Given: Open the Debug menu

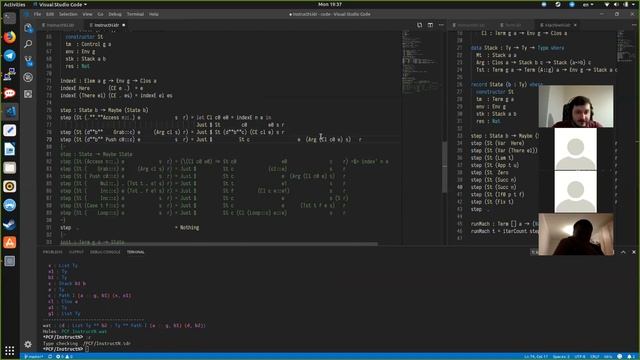Looking at the screenshot, I should [115, 14].
